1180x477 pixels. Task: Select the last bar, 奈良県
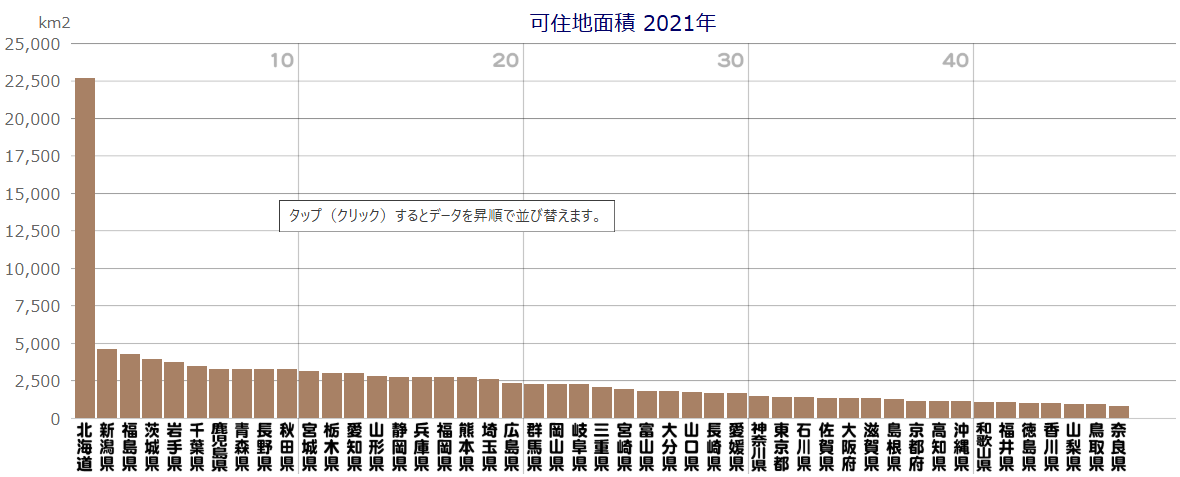click(1119, 412)
